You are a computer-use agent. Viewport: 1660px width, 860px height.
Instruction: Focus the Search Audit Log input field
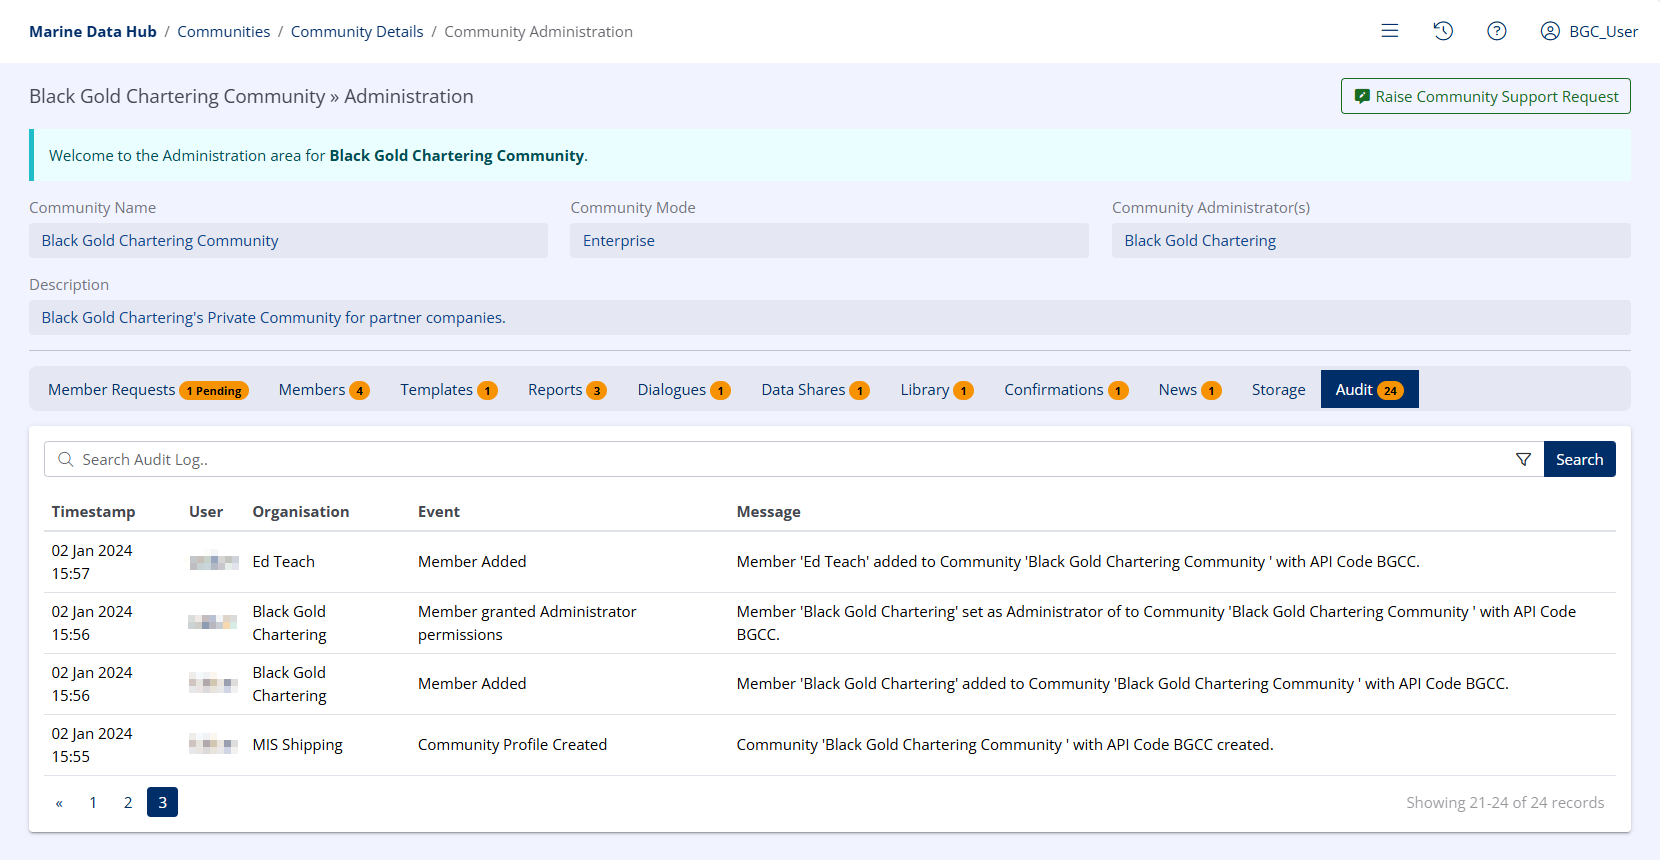point(780,459)
